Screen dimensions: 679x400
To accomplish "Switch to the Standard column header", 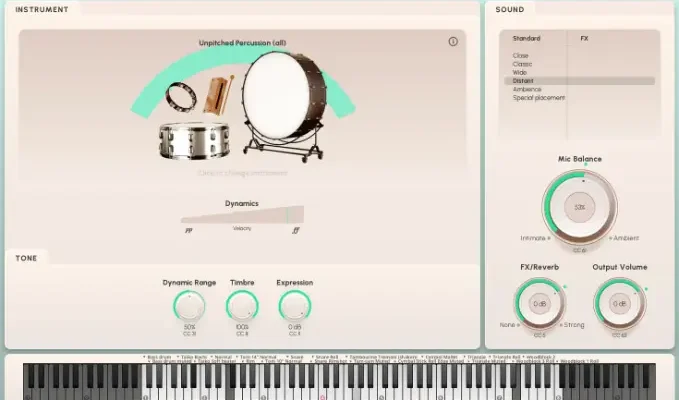I will point(526,38).
